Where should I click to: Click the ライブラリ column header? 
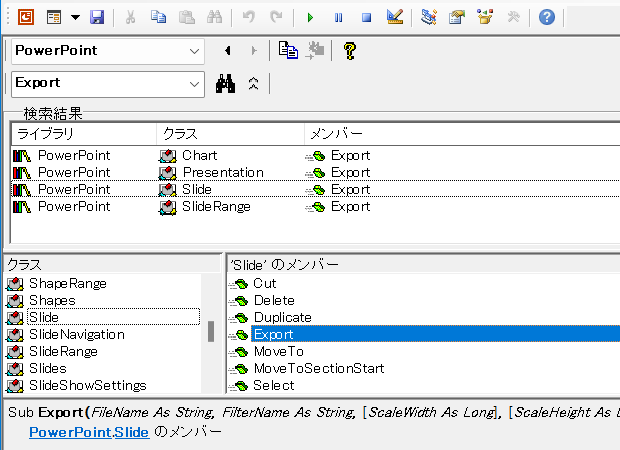point(84,134)
